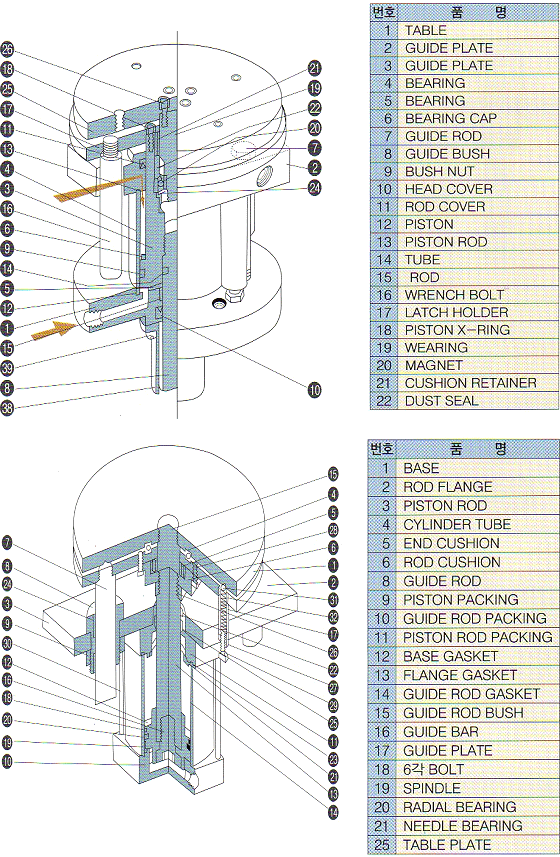Click the GUIDE BAR entry

click(x=464, y=731)
